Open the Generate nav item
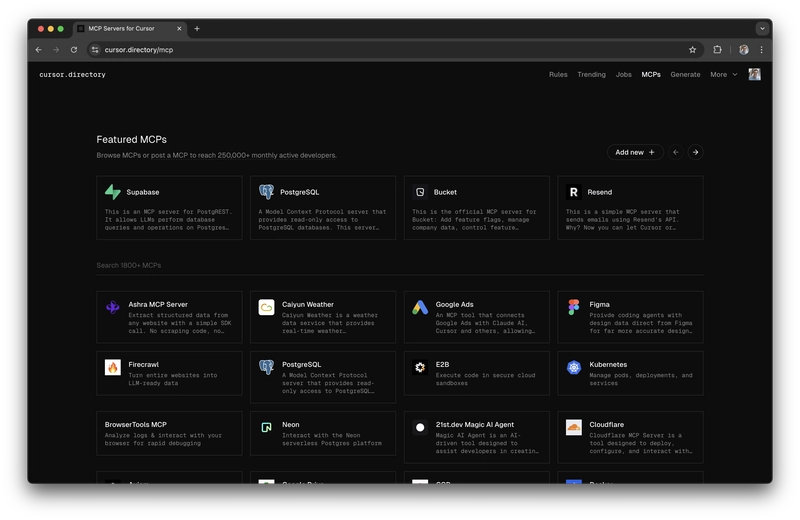Image resolution: width=800 pixels, height=520 pixels. coord(685,75)
